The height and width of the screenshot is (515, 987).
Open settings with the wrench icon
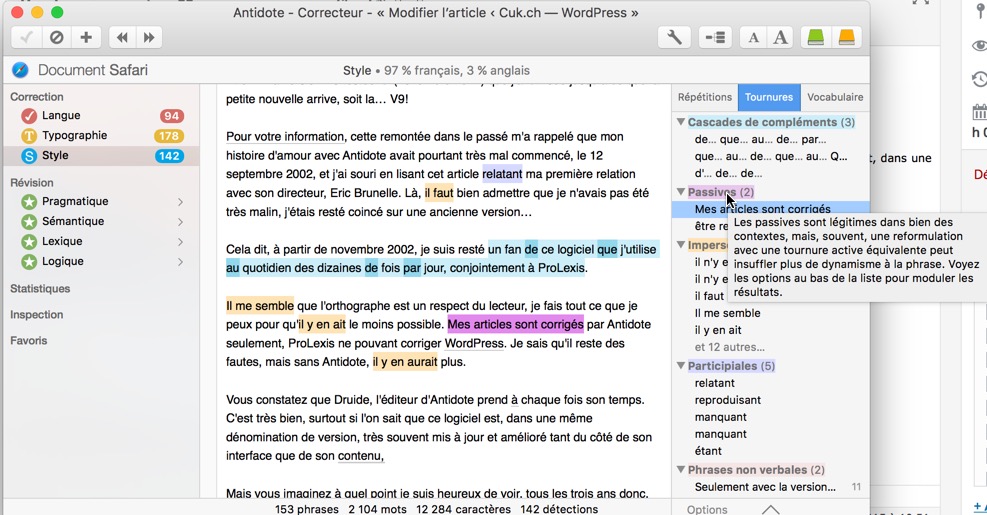(674, 38)
